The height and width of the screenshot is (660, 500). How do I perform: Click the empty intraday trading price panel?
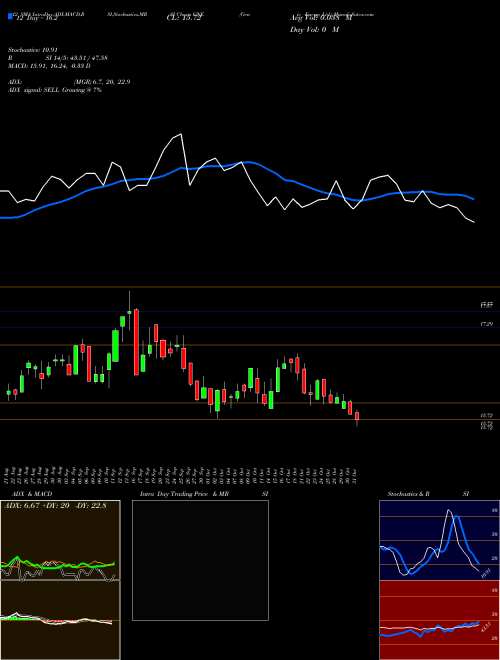tap(200, 560)
